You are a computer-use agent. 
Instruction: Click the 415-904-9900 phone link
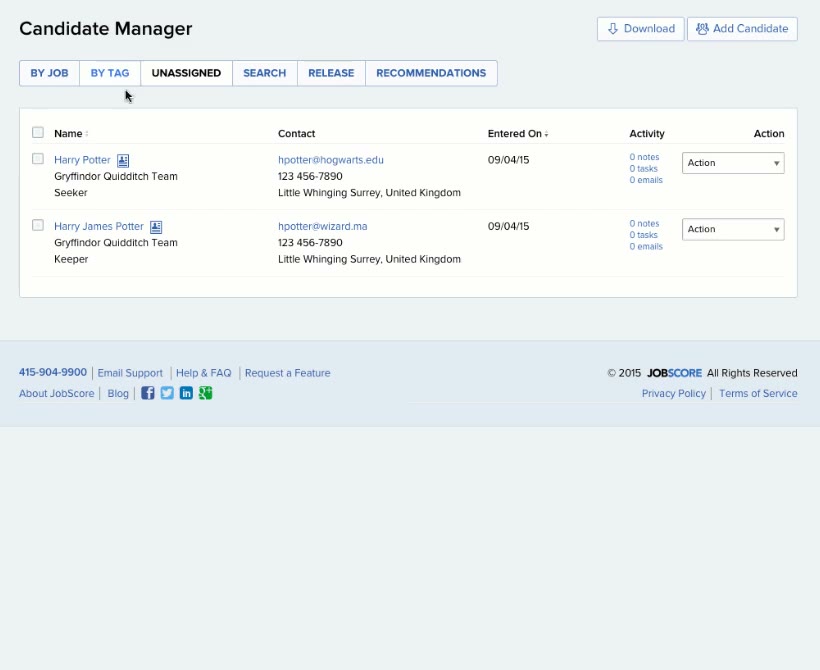[x=53, y=372]
